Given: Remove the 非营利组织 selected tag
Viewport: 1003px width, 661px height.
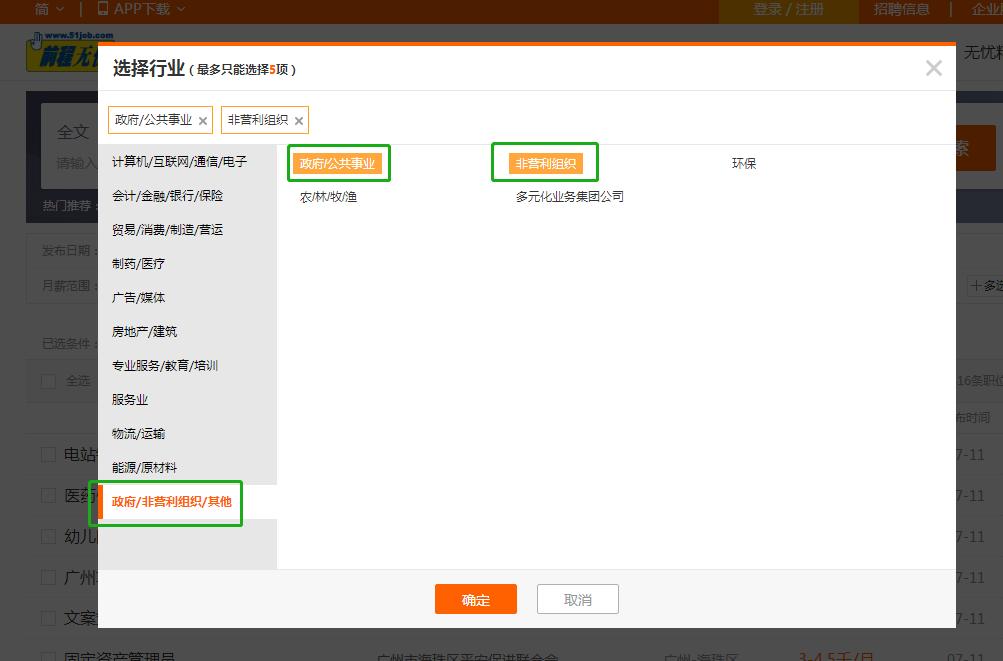Looking at the screenshot, I should pyautogui.click(x=298, y=119).
